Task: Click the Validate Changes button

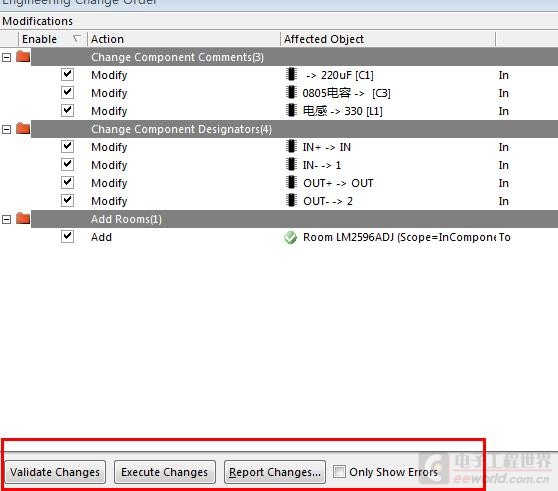Action: pyautogui.click(x=55, y=472)
